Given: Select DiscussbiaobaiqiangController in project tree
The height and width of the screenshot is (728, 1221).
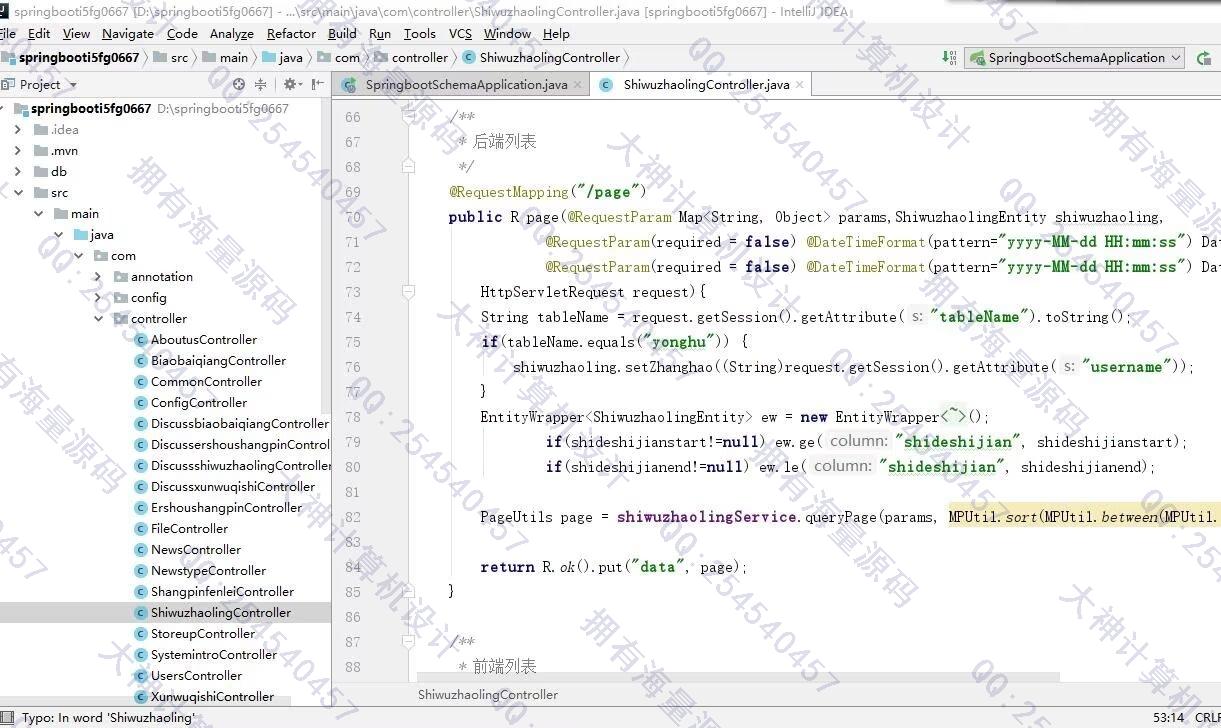Looking at the screenshot, I should tap(240, 424).
